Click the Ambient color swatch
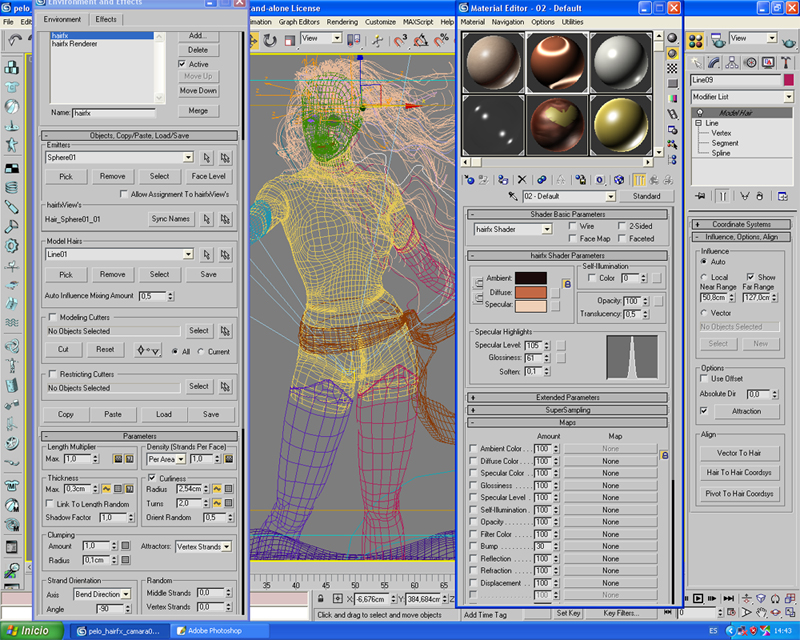The height and width of the screenshot is (640, 800). [x=531, y=278]
